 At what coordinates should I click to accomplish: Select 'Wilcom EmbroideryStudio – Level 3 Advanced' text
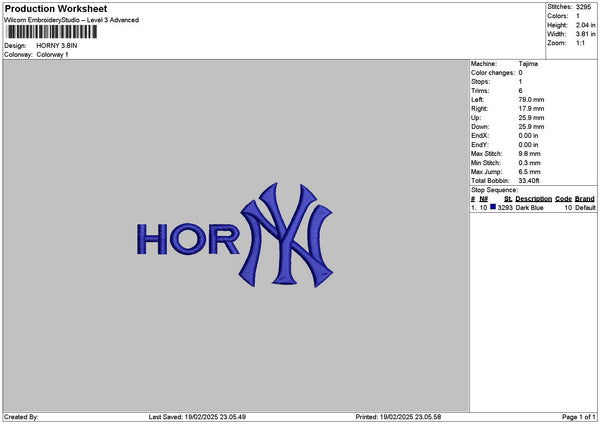72,20
